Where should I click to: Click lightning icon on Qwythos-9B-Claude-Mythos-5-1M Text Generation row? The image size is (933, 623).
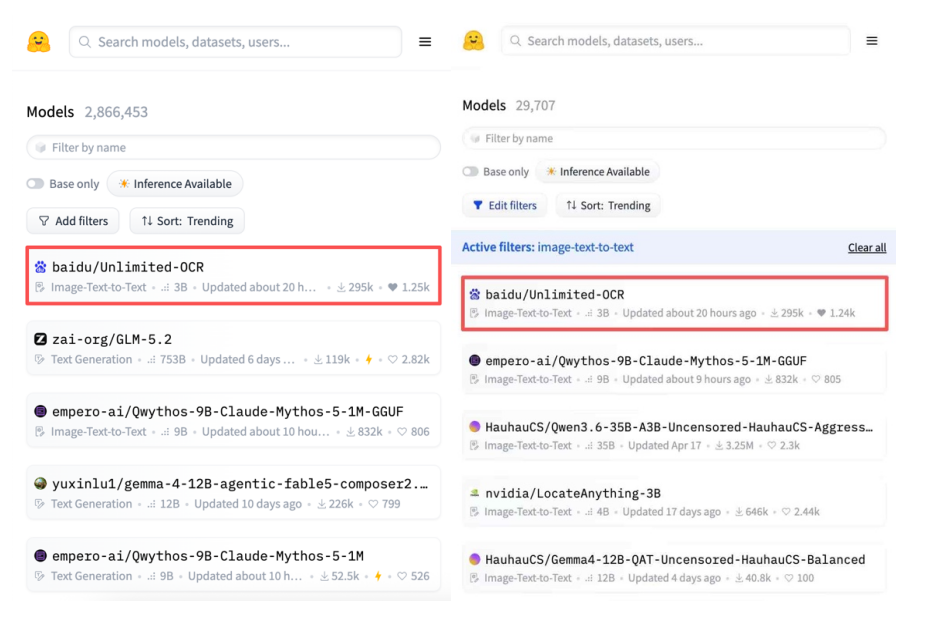pyautogui.click(x=378, y=576)
